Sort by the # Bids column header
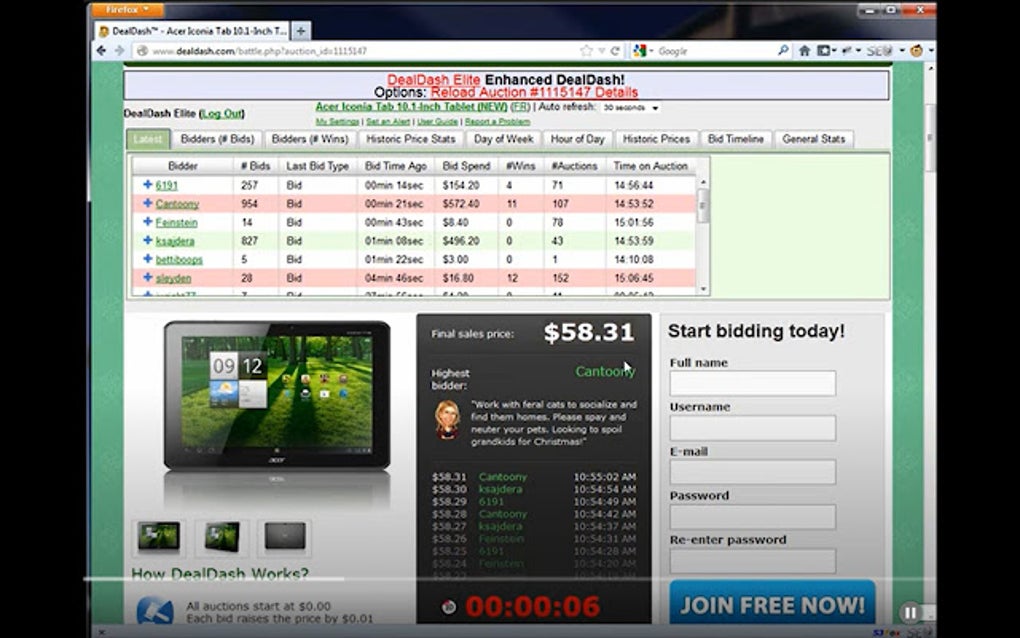Image resolution: width=1020 pixels, height=638 pixels. pos(256,166)
